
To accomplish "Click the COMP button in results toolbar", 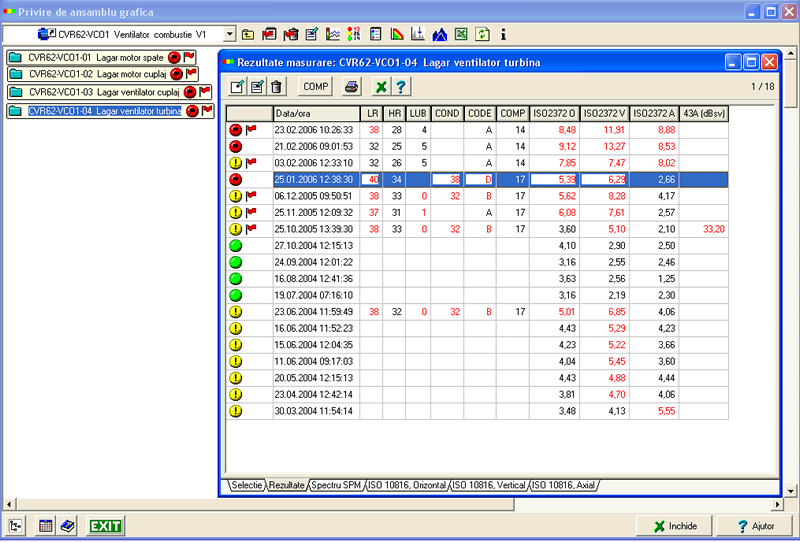I will click(316, 87).
